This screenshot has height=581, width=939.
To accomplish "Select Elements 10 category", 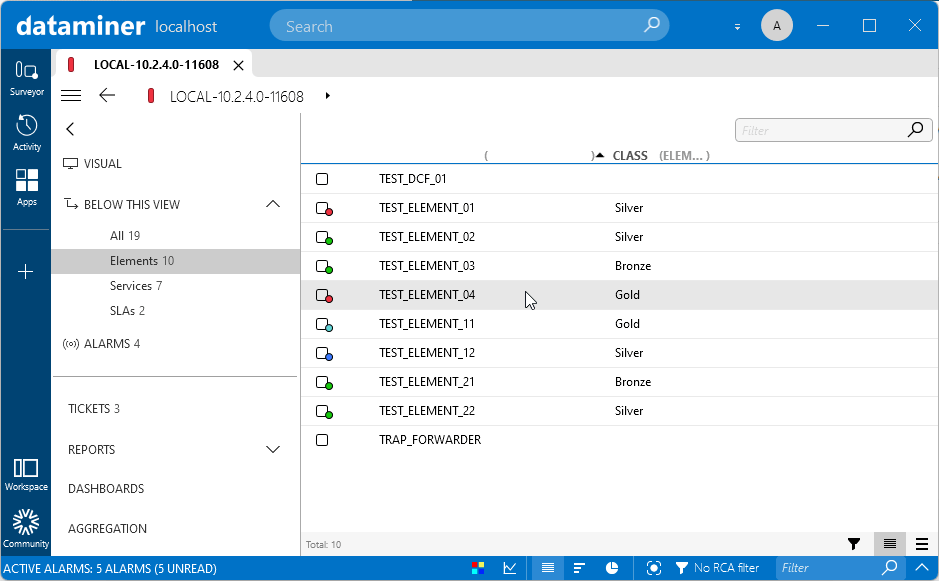I will [x=175, y=261].
